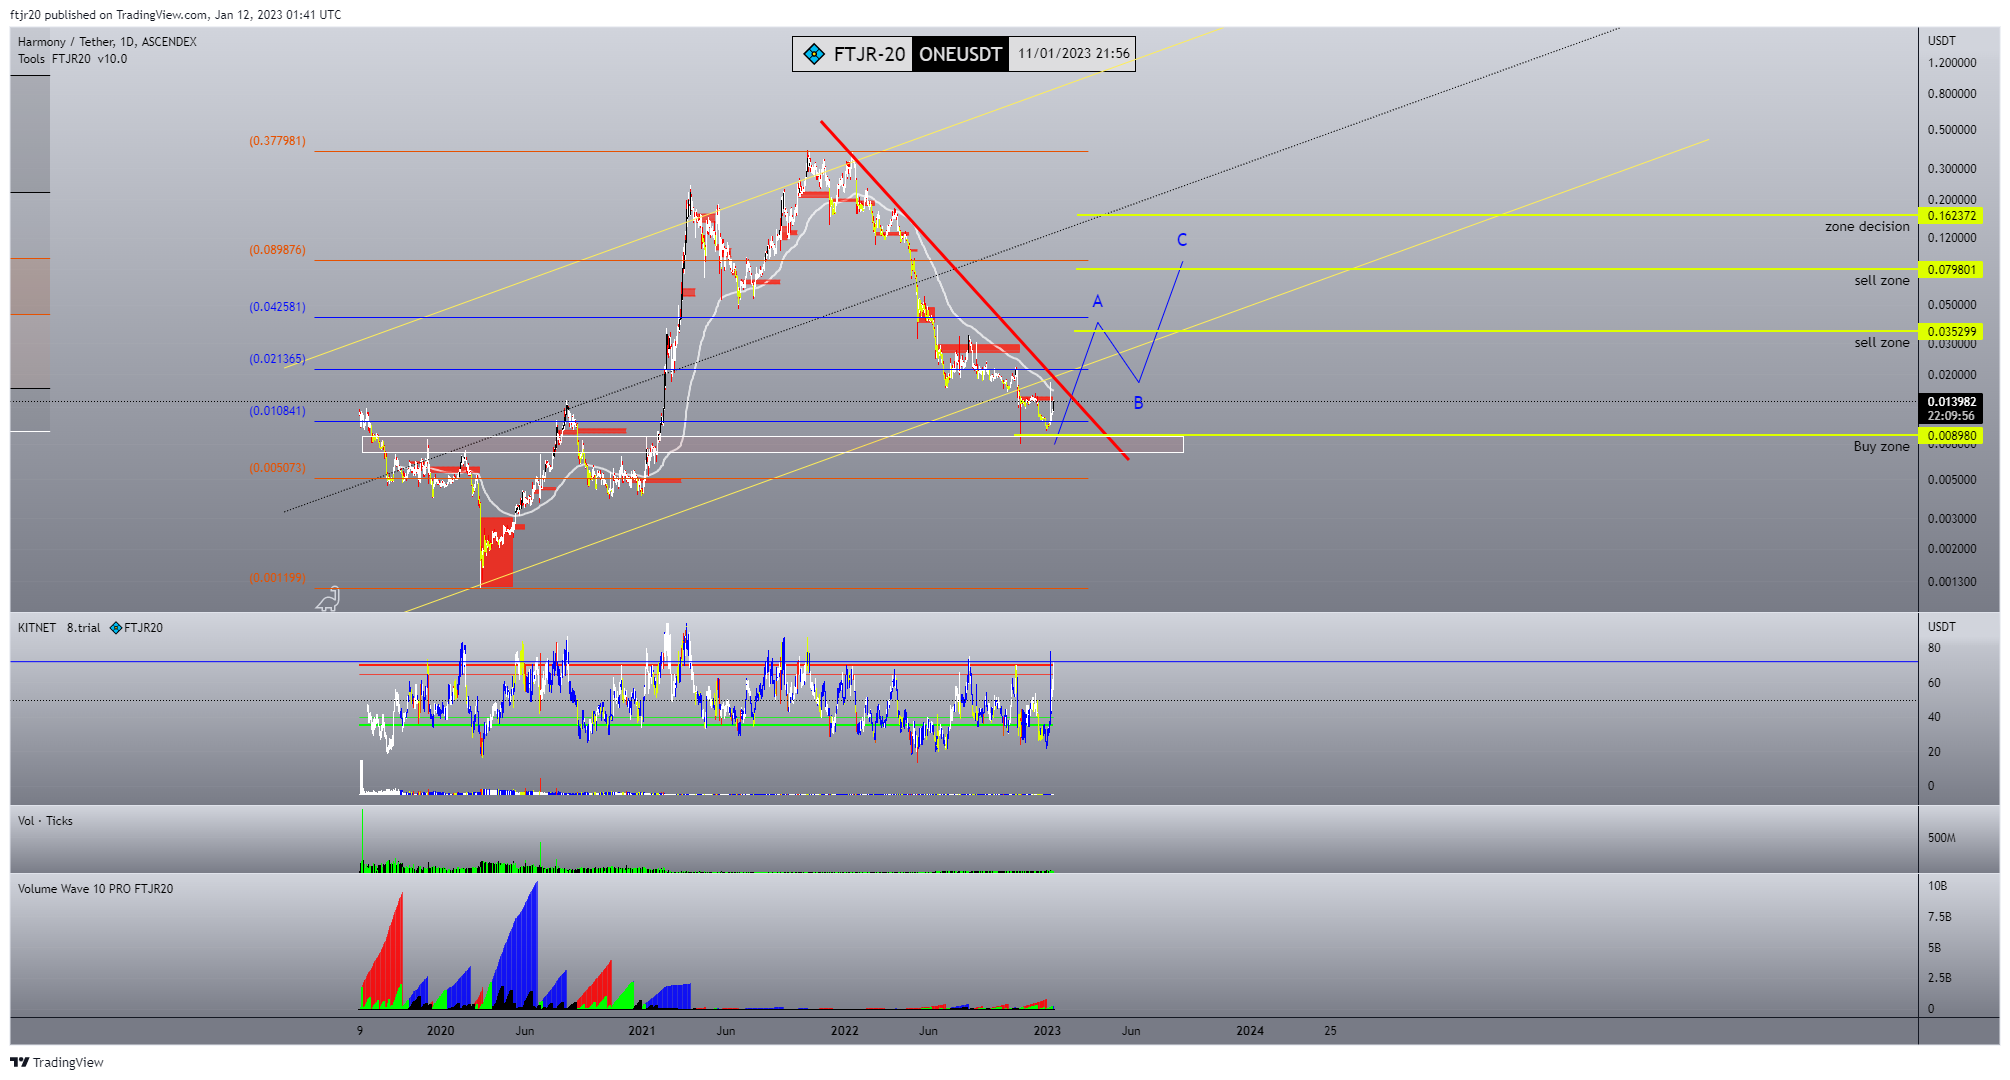The width and height of the screenshot is (2010, 1080).
Task: Click the blue wave label B
Action: coord(1138,404)
